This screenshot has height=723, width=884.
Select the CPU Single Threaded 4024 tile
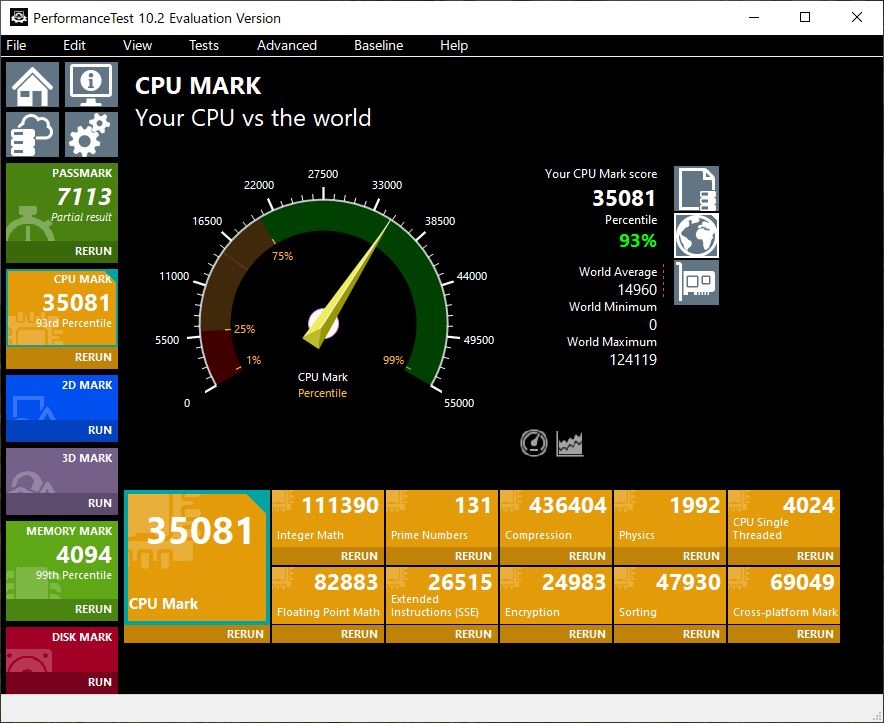pyautogui.click(x=784, y=519)
